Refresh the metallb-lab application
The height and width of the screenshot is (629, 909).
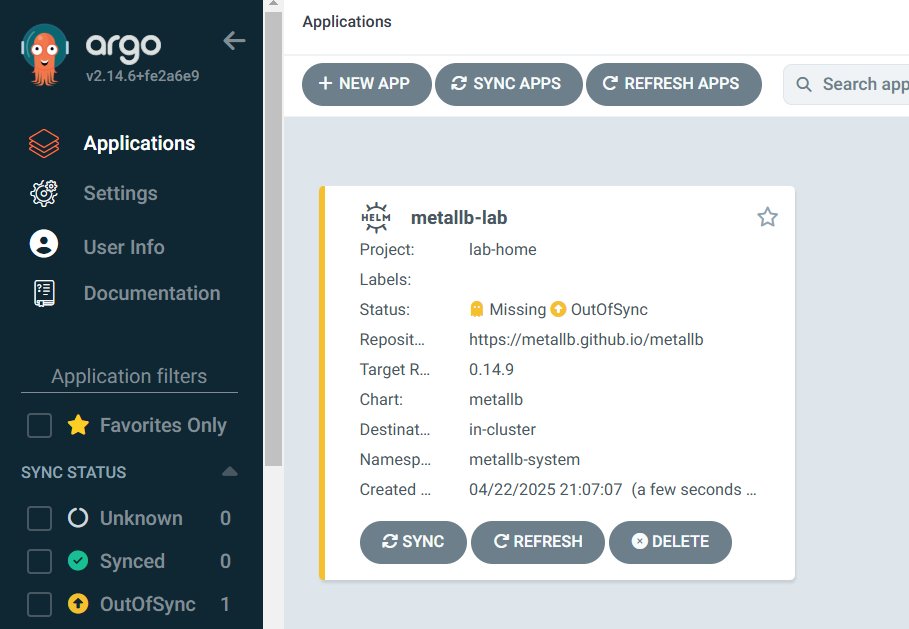click(x=537, y=541)
